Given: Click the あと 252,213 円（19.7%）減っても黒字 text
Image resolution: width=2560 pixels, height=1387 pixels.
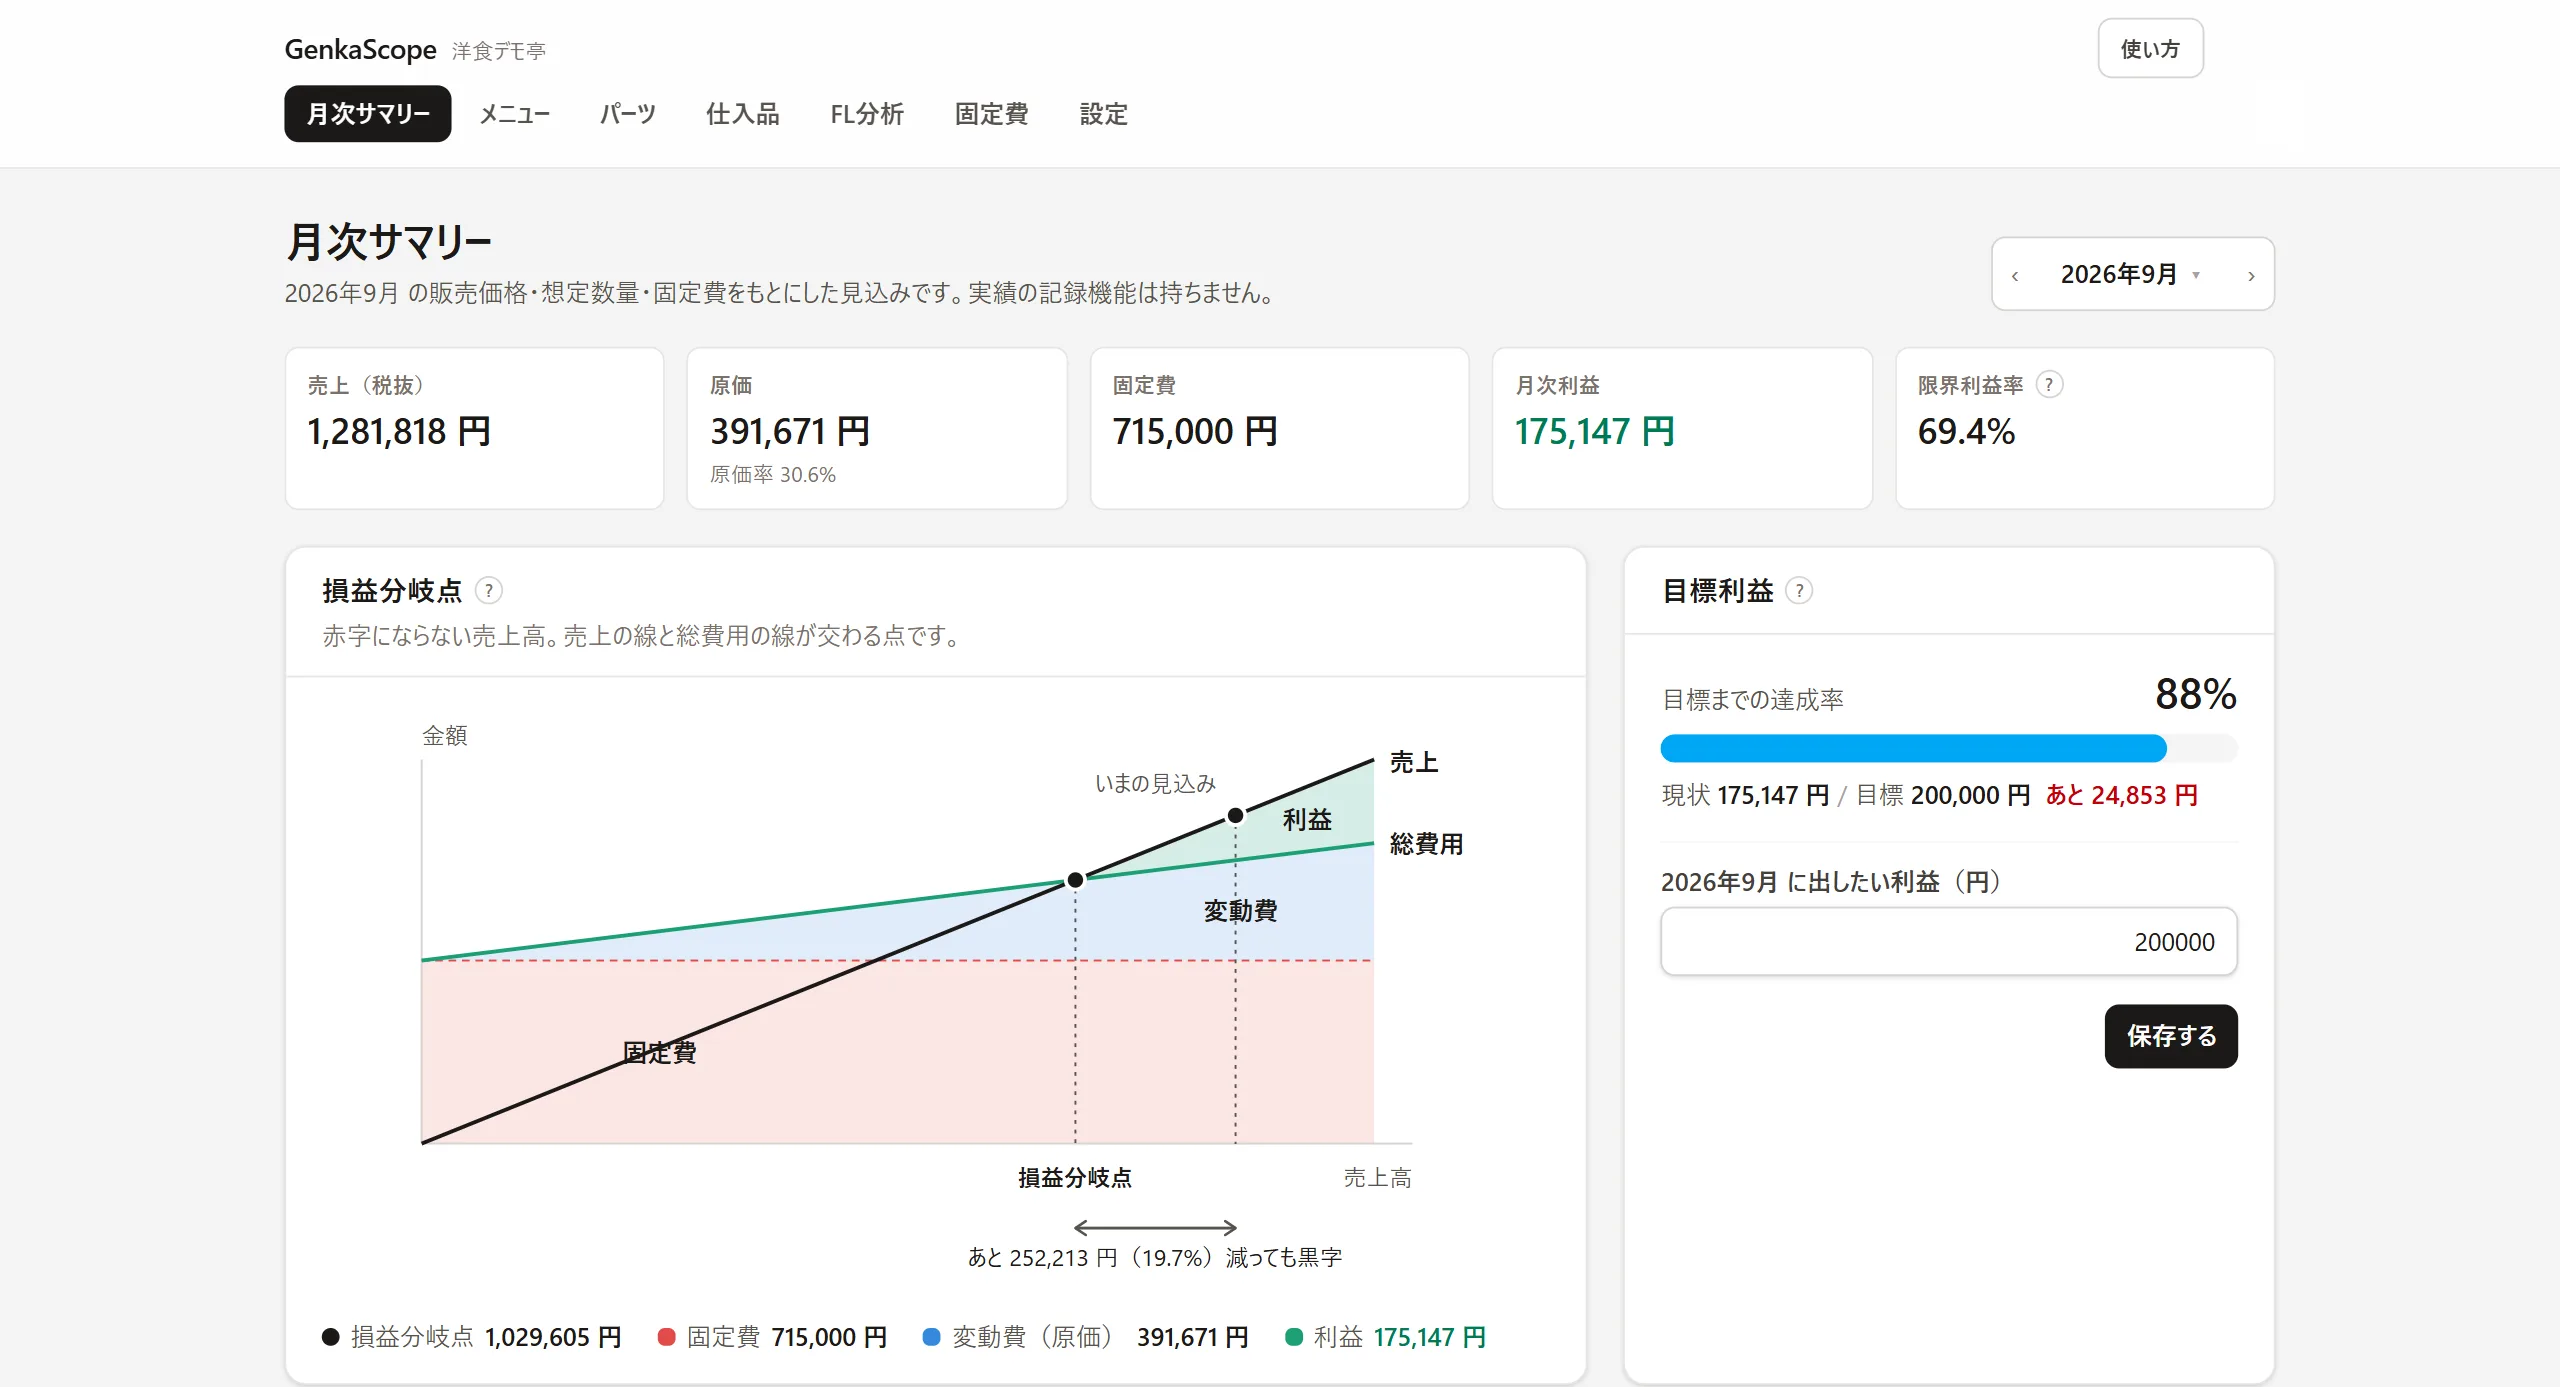Looking at the screenshot, I should coord(1155,1258).
